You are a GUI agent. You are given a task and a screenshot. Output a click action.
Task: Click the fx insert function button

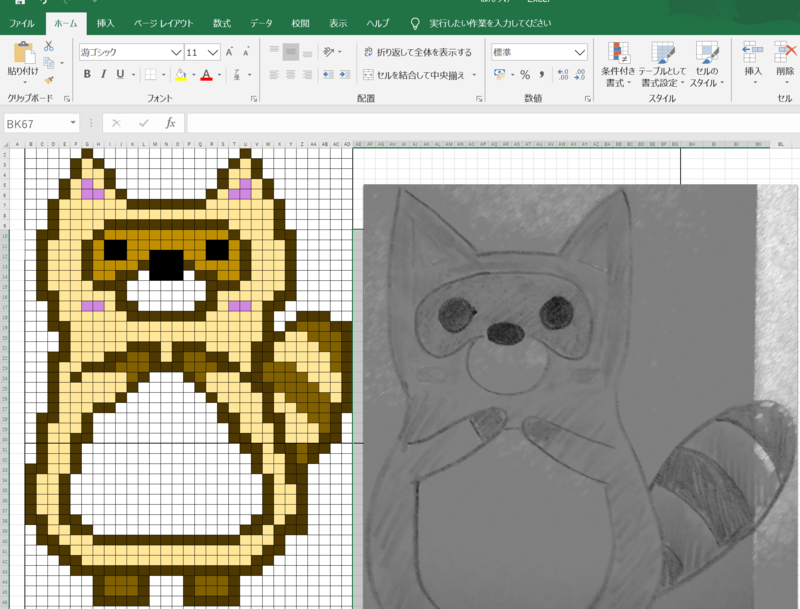[x=170, y=123]
